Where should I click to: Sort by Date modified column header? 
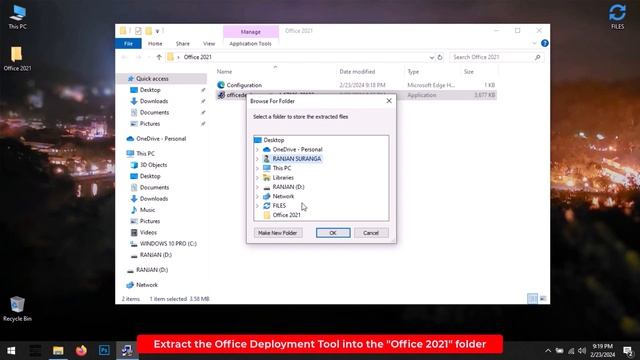pyautogui.click(x=357, y=72)
